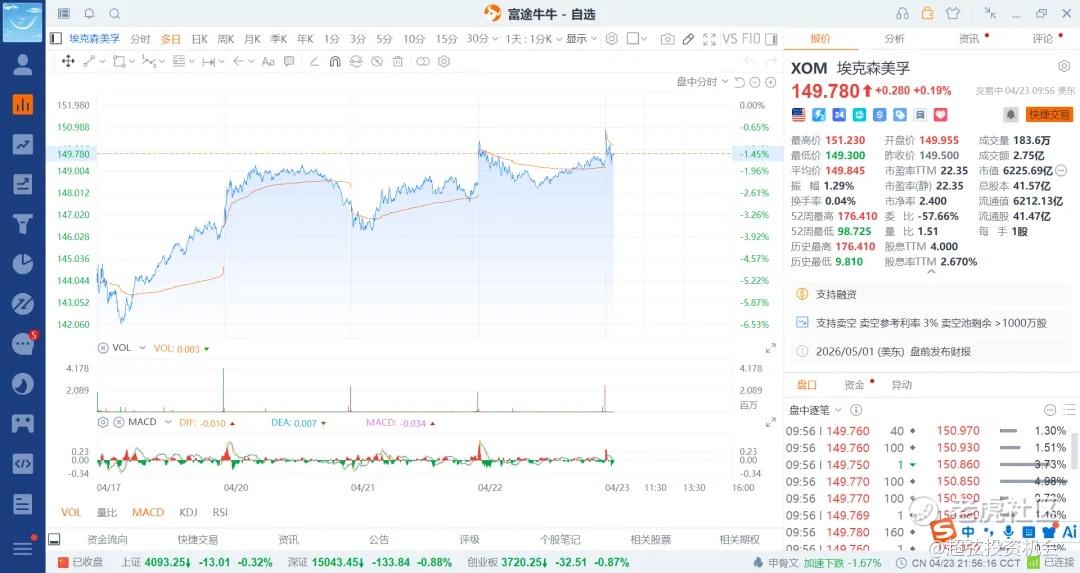Toggle RSI indicator at the bottom list
Screen dimensions: 1080x573
click(220, 512)
